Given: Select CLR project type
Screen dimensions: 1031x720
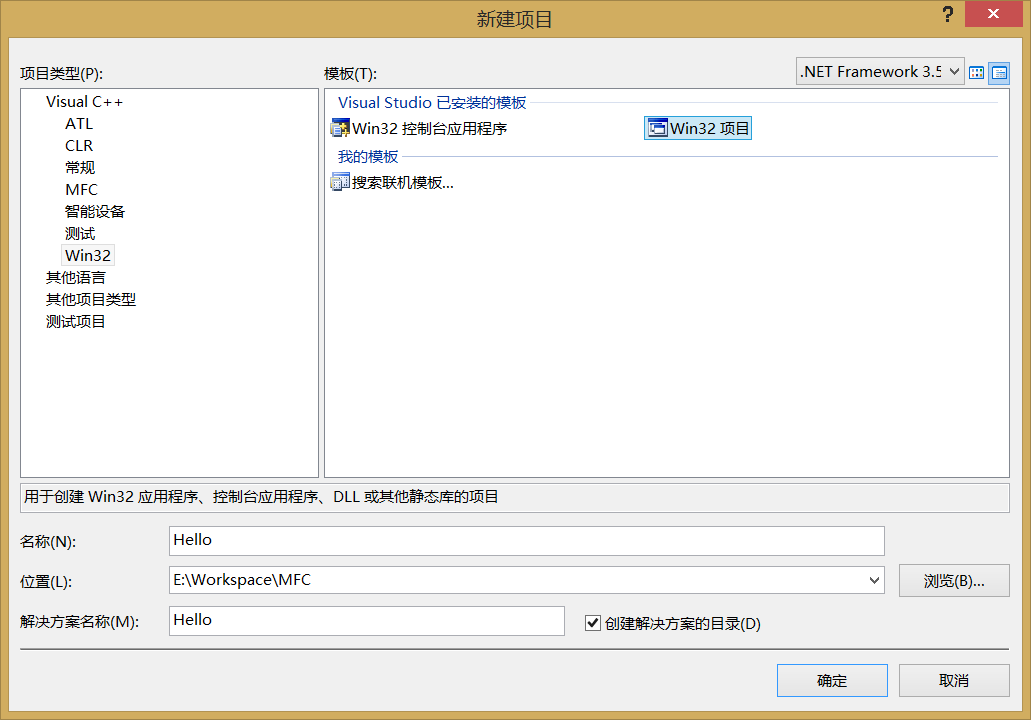Looking at the screenshot, I should (x=79, y=145).
